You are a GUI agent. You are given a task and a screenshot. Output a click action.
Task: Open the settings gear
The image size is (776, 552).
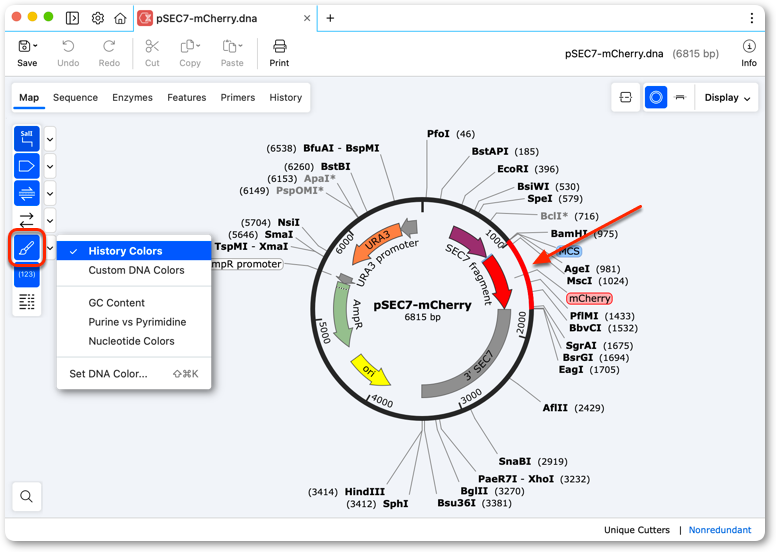coord(98,18)
